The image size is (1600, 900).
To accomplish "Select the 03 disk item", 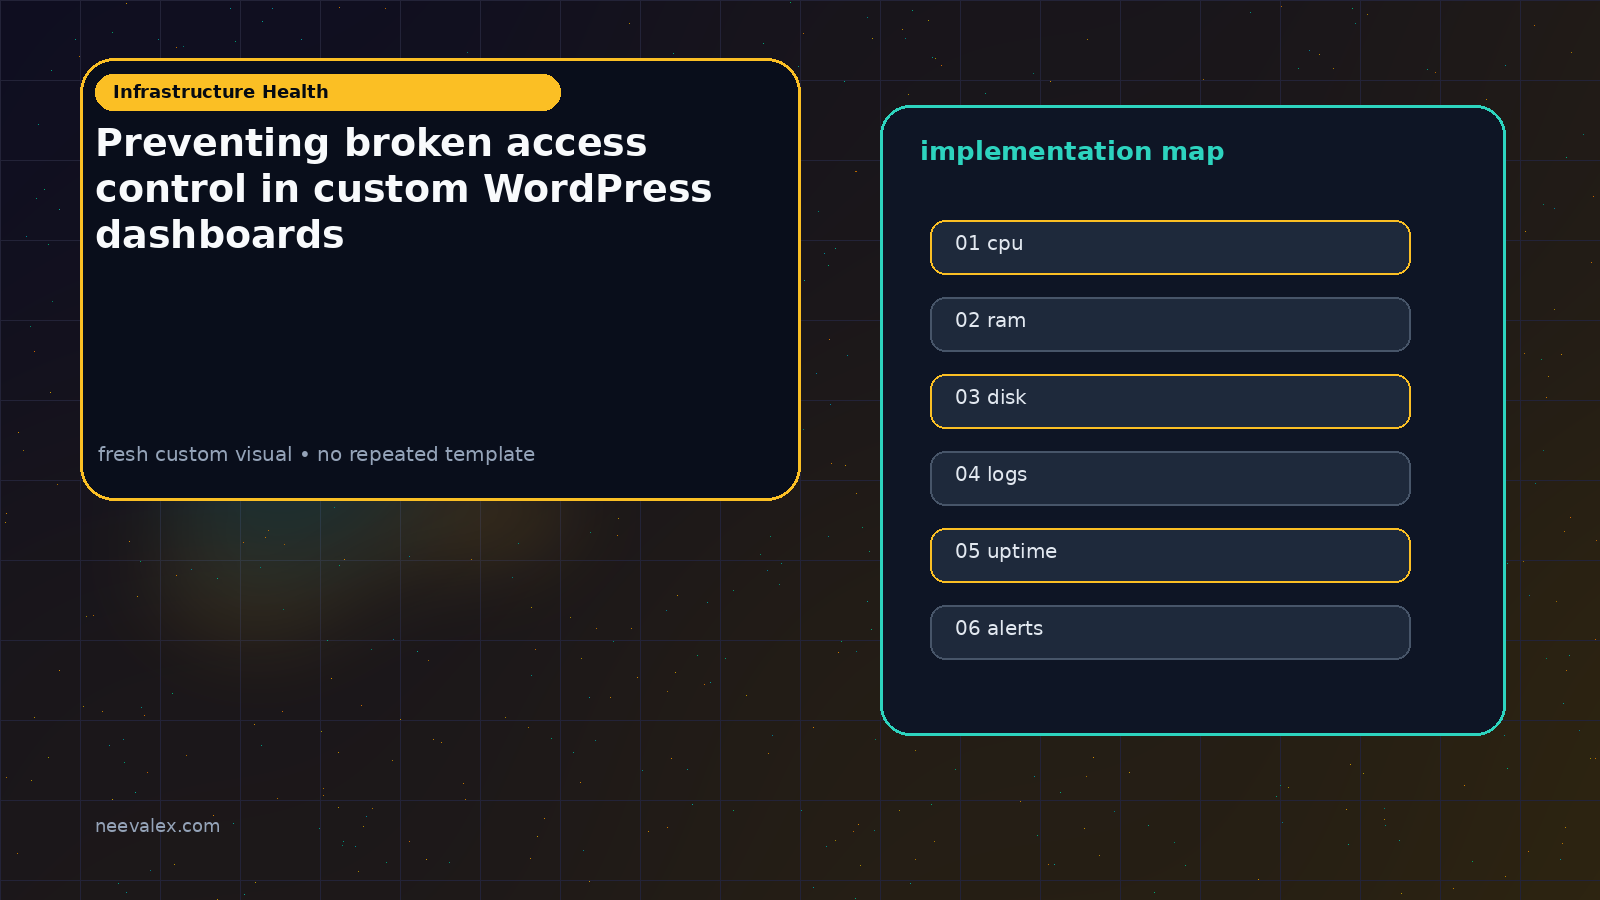I will point(1170,401).
